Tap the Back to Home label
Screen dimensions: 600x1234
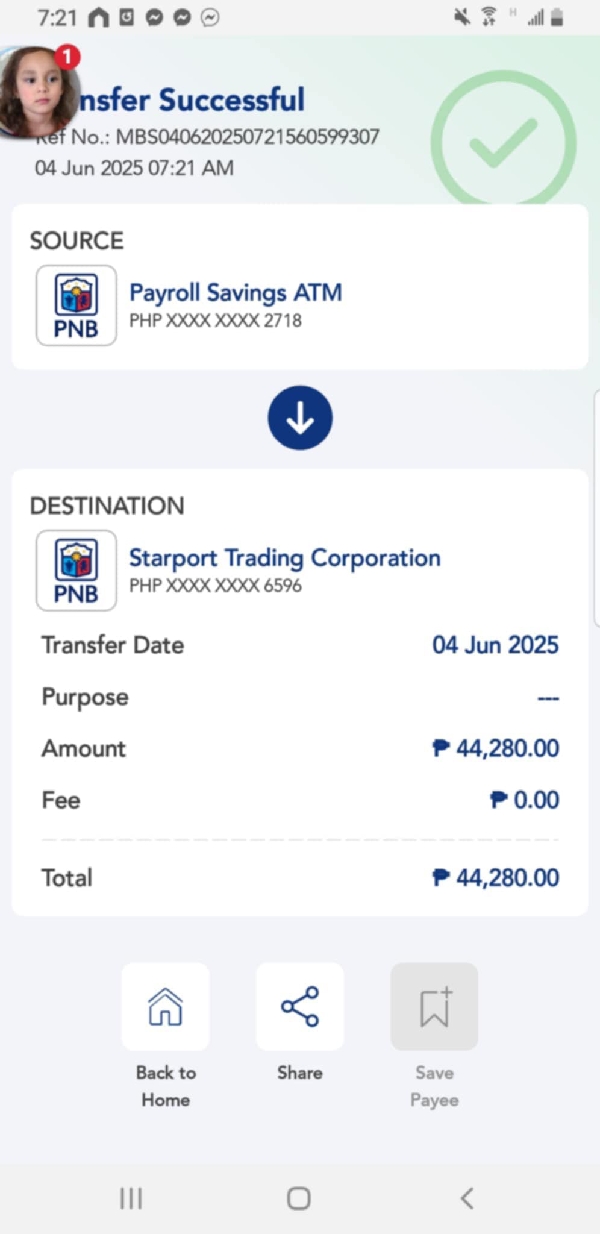[x=165, y=1086]
